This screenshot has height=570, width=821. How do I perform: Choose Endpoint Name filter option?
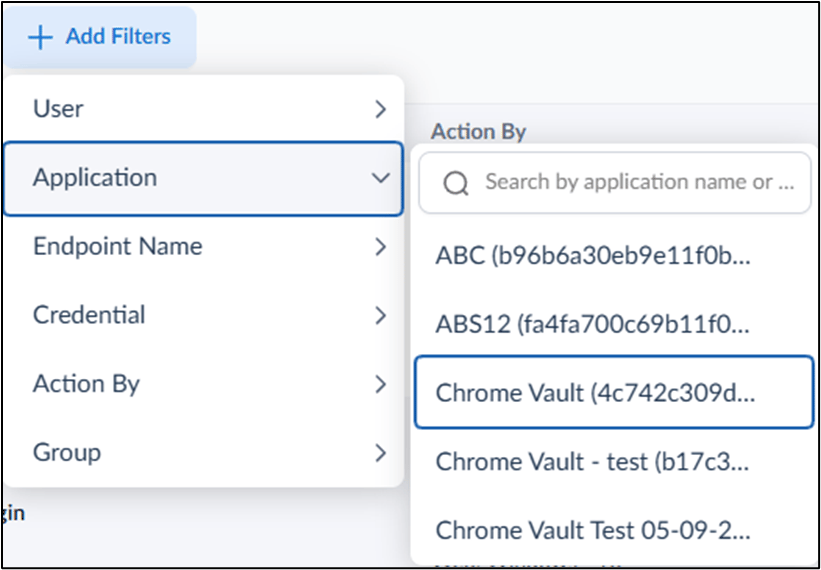204,247
